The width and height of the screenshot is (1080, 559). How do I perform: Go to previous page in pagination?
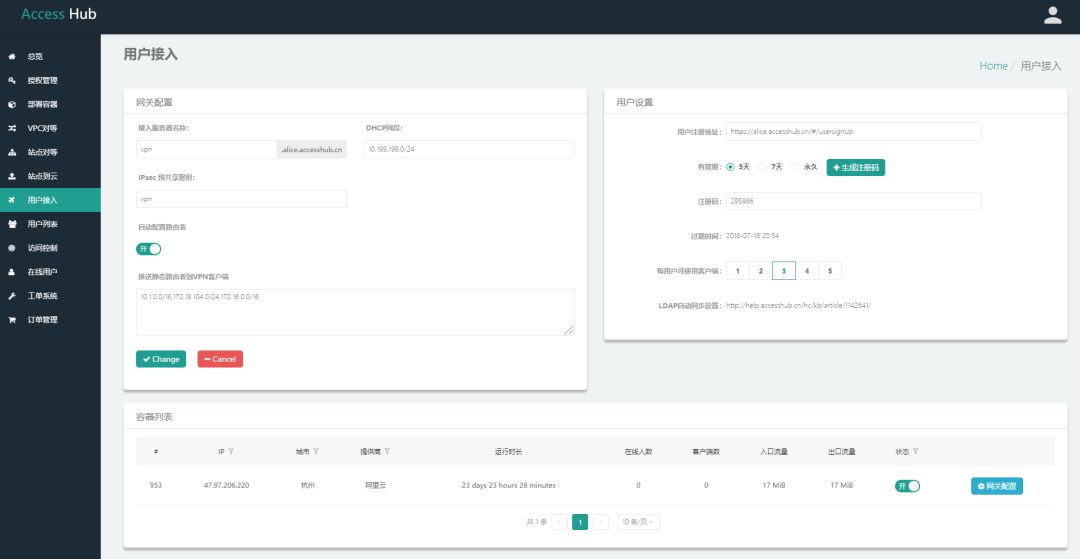point(560,523)
